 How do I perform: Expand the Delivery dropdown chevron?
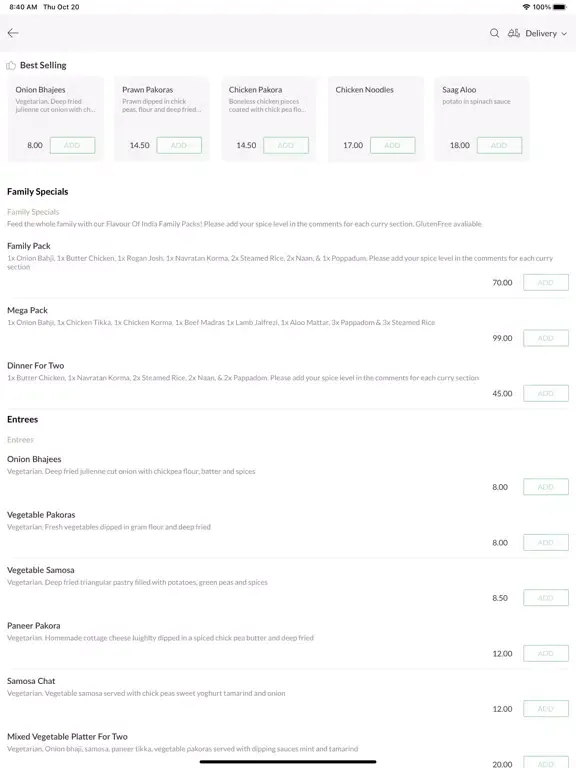coord(564,34)
